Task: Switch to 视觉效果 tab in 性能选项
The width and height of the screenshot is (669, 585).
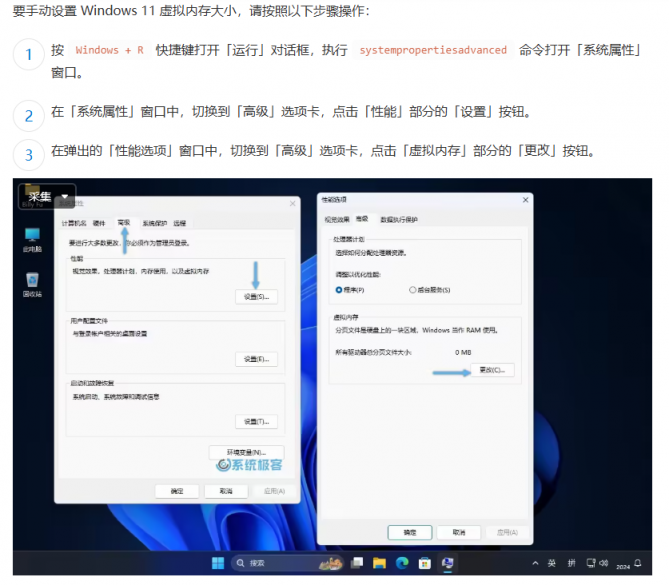Action: 336,219
